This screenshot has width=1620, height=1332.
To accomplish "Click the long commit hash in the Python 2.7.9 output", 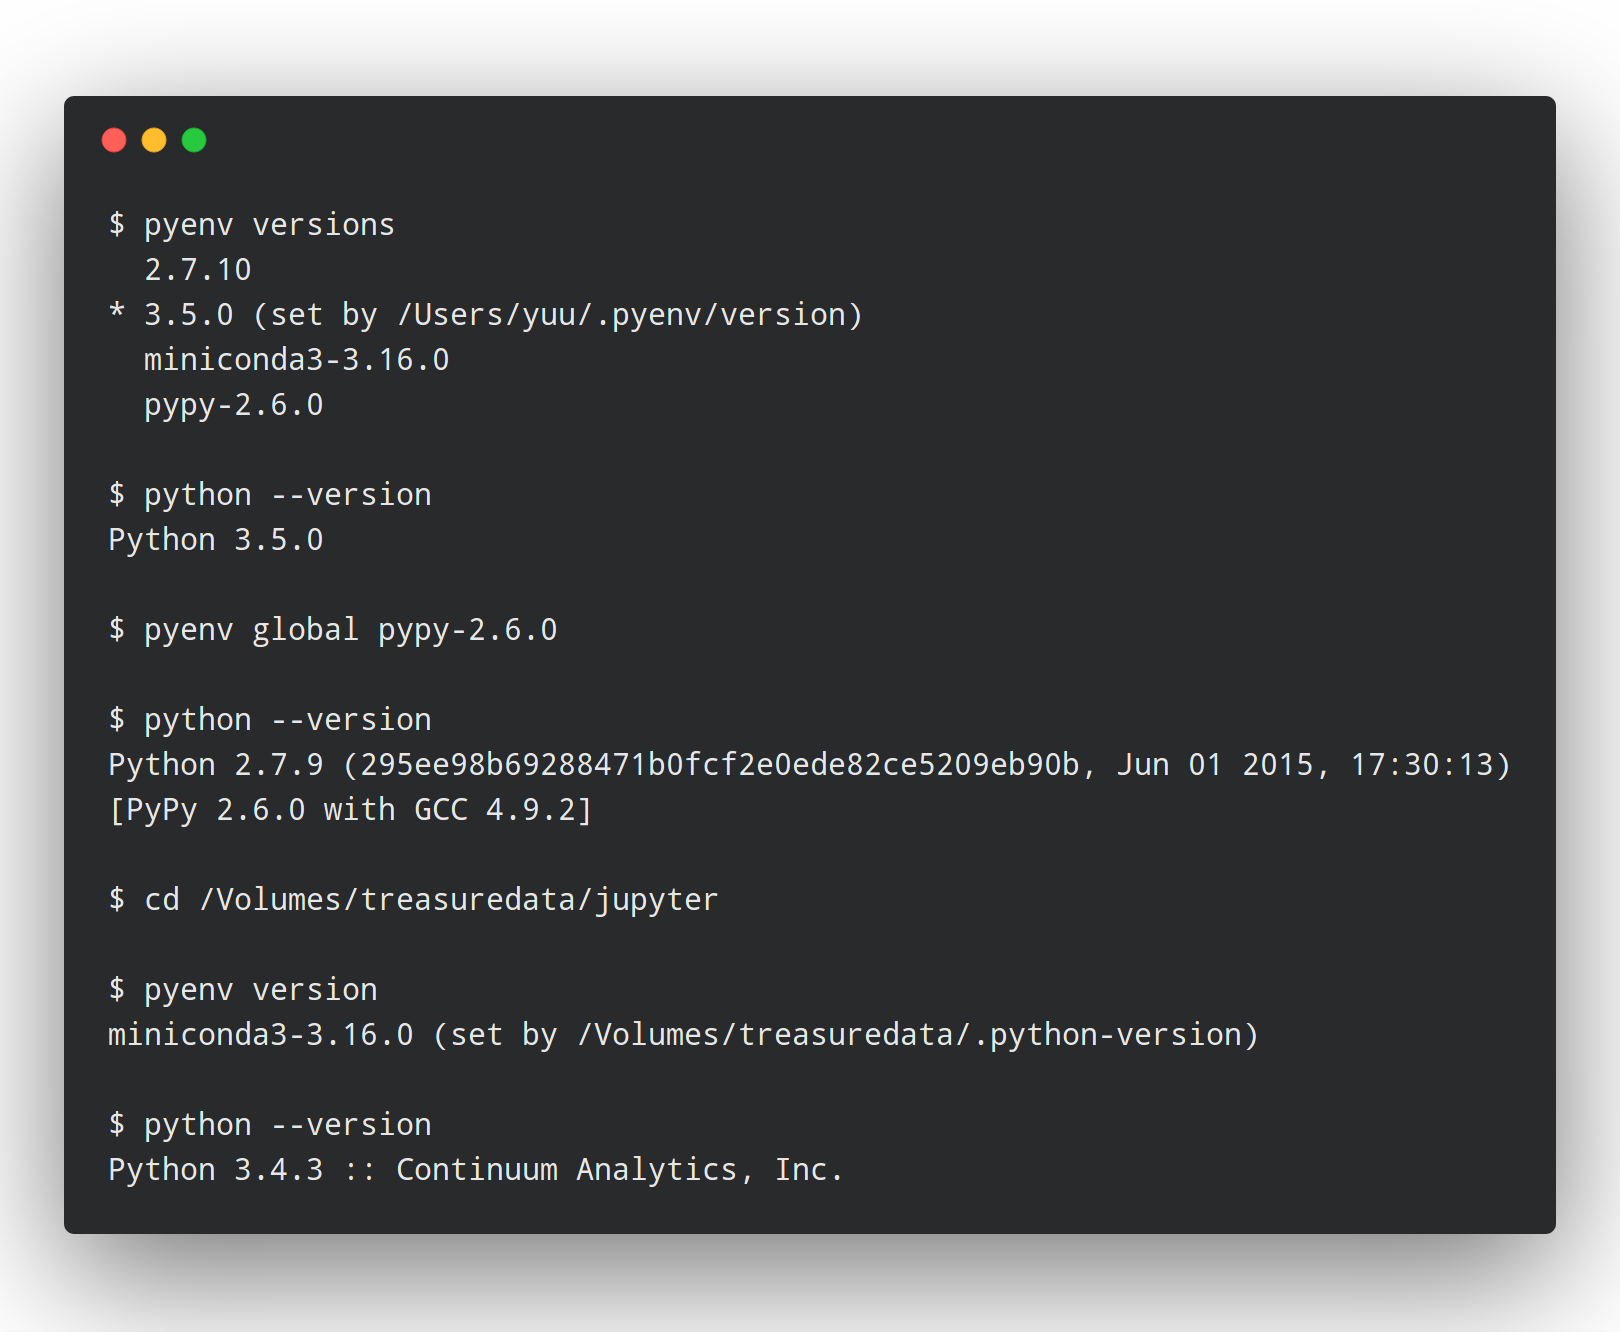I will point(720,765).
